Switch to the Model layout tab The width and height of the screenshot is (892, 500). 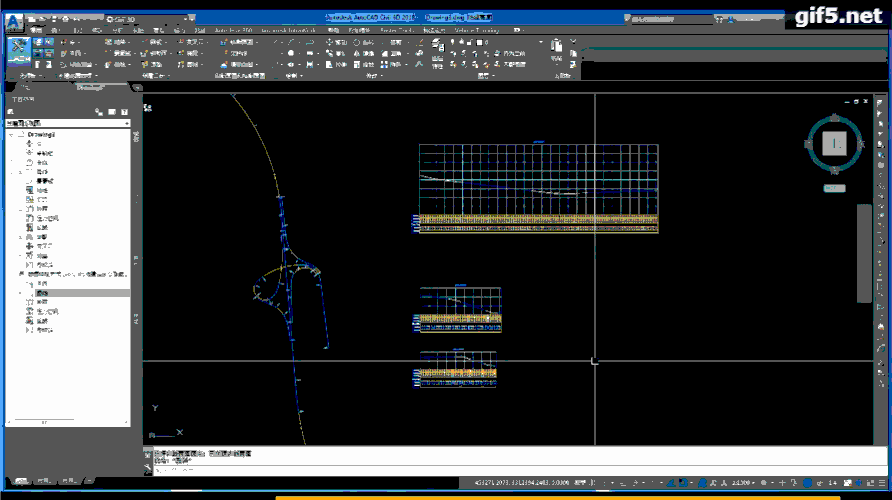[x=22, y=481]
